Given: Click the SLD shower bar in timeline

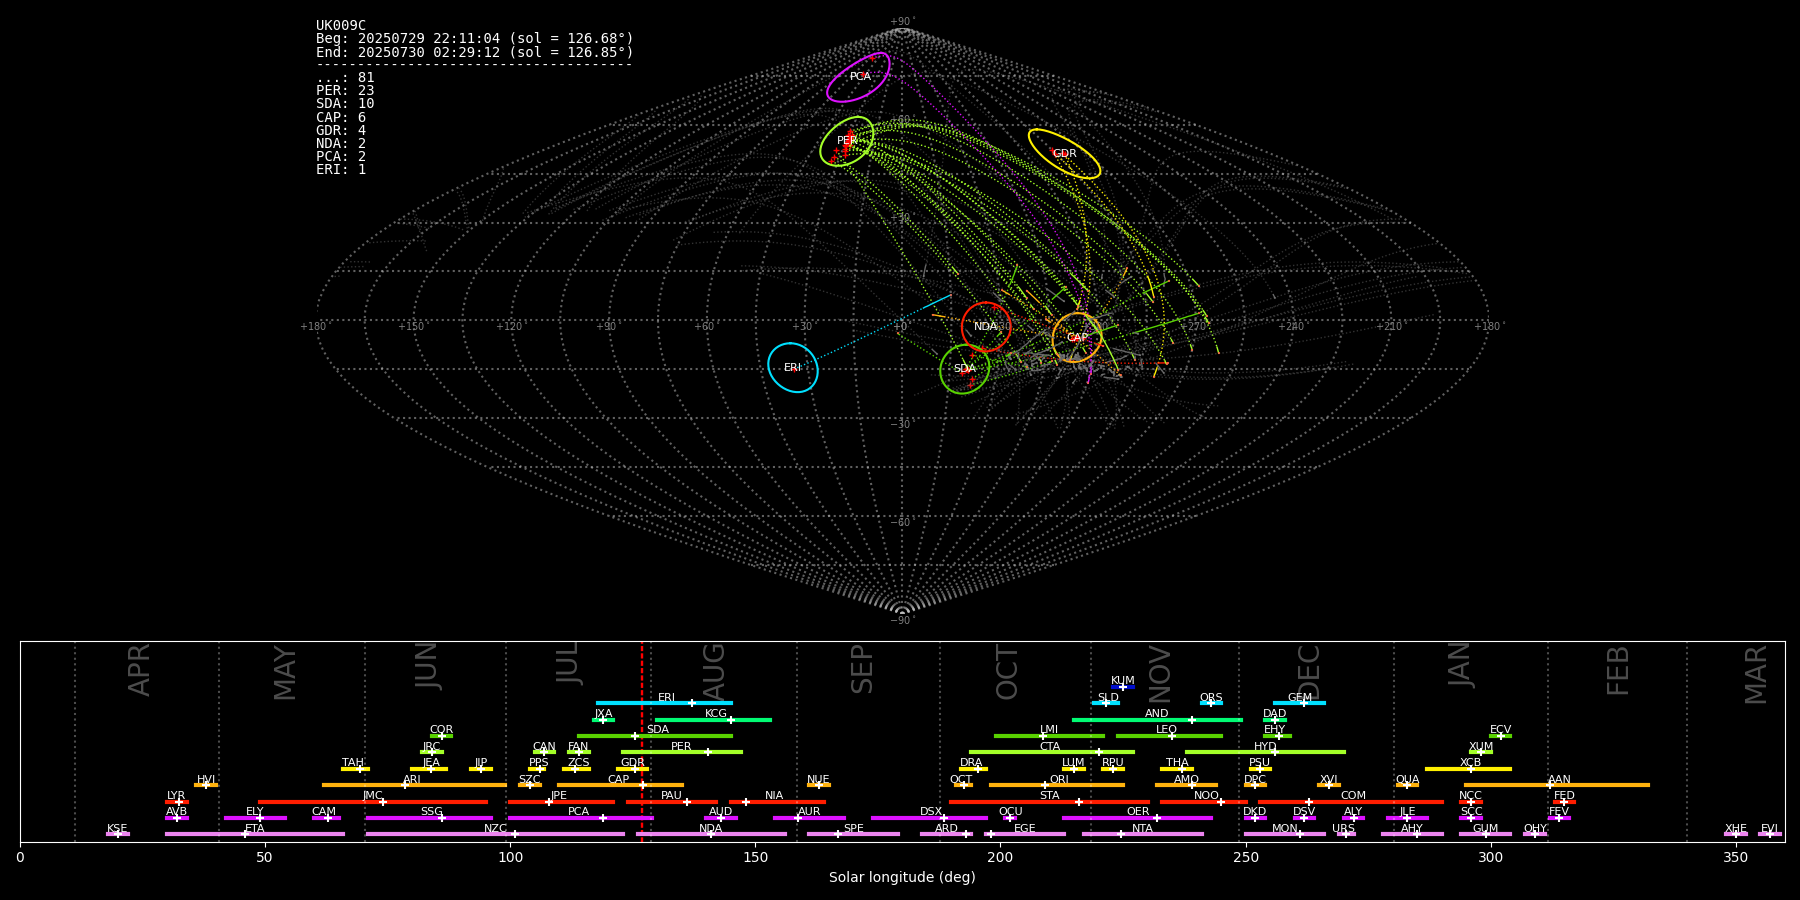Looking at the screenshot, I should (1106, 703).
